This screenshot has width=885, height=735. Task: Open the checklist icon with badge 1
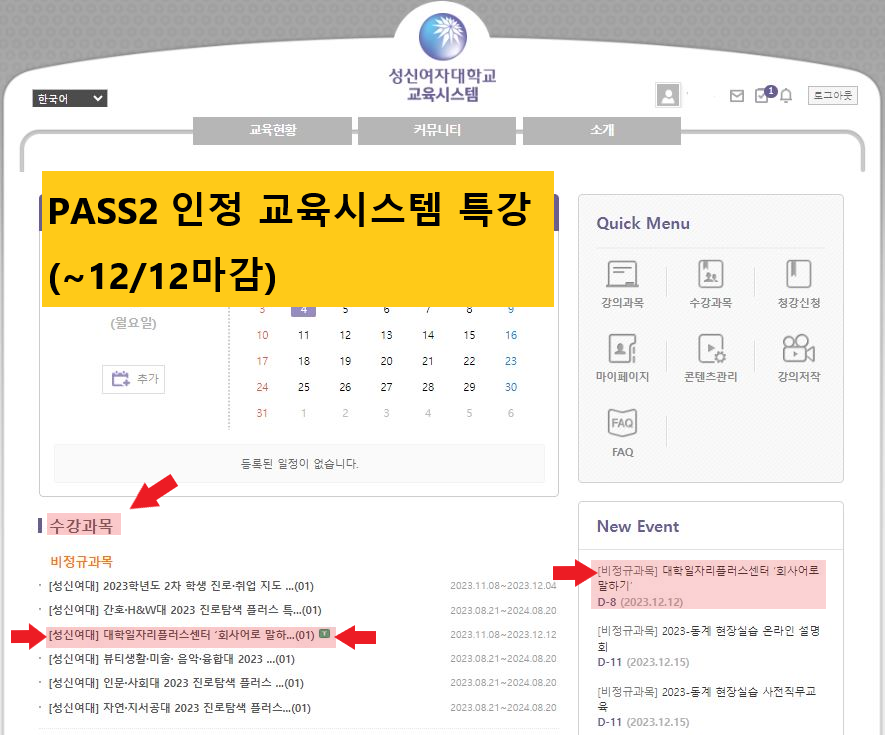(763, 95)
